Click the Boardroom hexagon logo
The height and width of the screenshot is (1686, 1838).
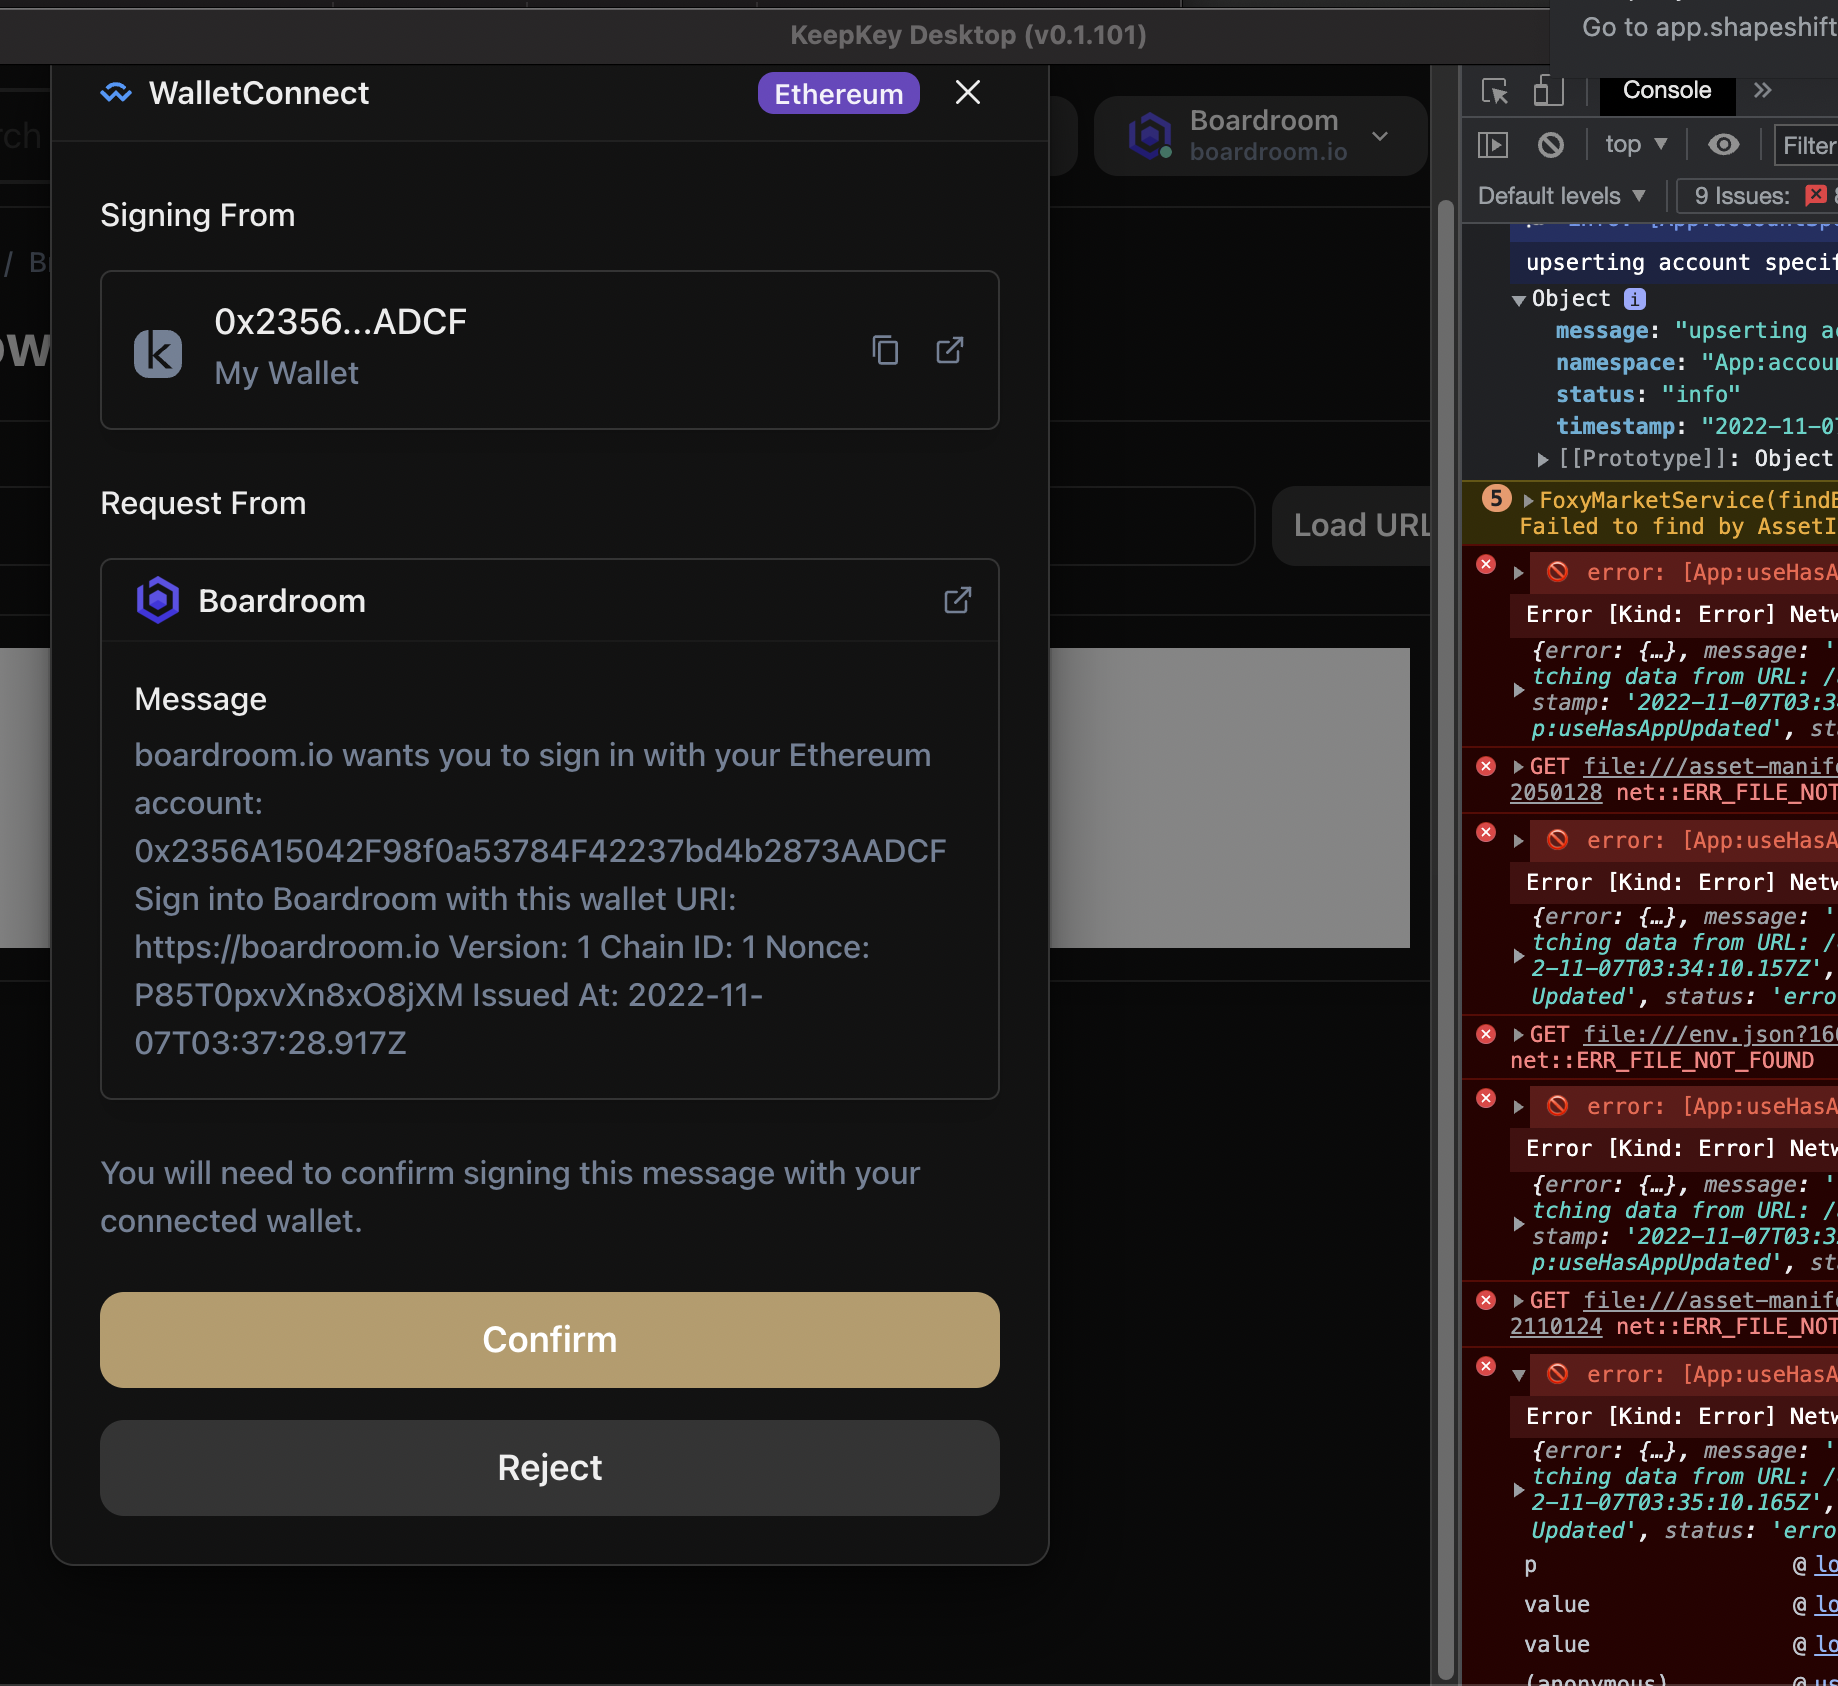pyautogui.click(x=157, y=600)
